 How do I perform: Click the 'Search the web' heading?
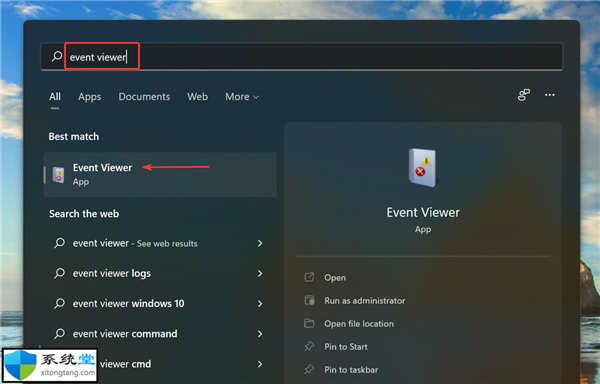click(x=84, y=214)
